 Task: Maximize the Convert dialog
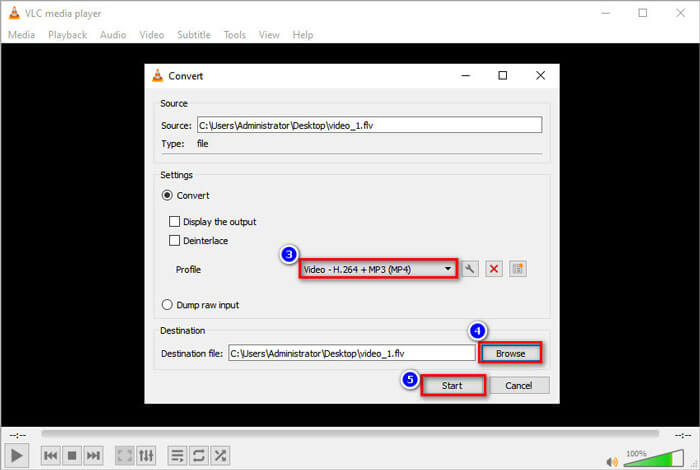pos(503,75)
